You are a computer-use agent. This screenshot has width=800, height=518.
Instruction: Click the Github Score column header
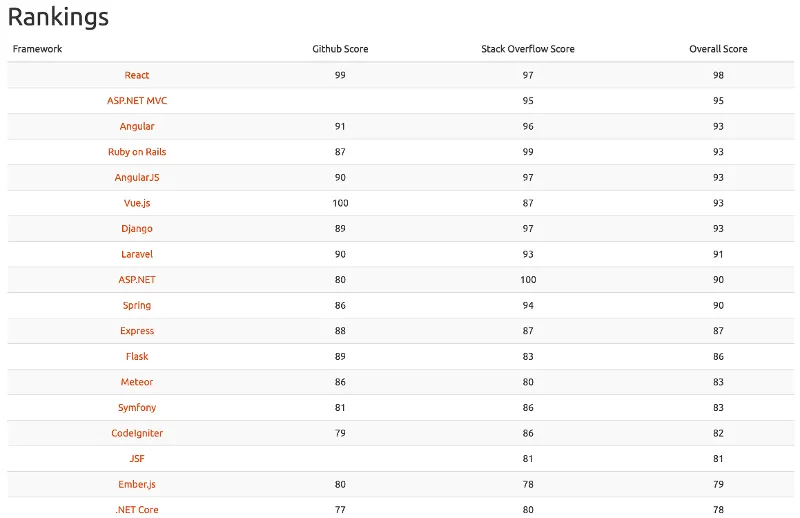tap(340, 49)
